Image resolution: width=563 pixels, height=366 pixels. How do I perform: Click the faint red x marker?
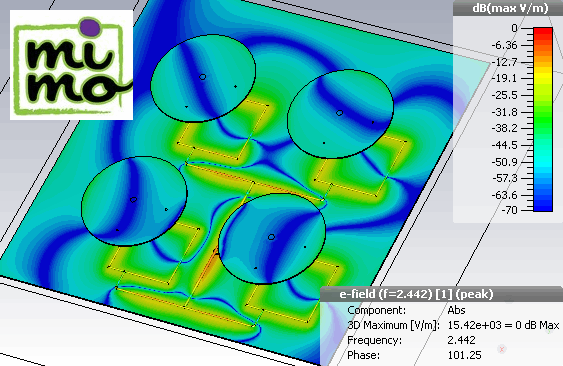tap(502, 348)
